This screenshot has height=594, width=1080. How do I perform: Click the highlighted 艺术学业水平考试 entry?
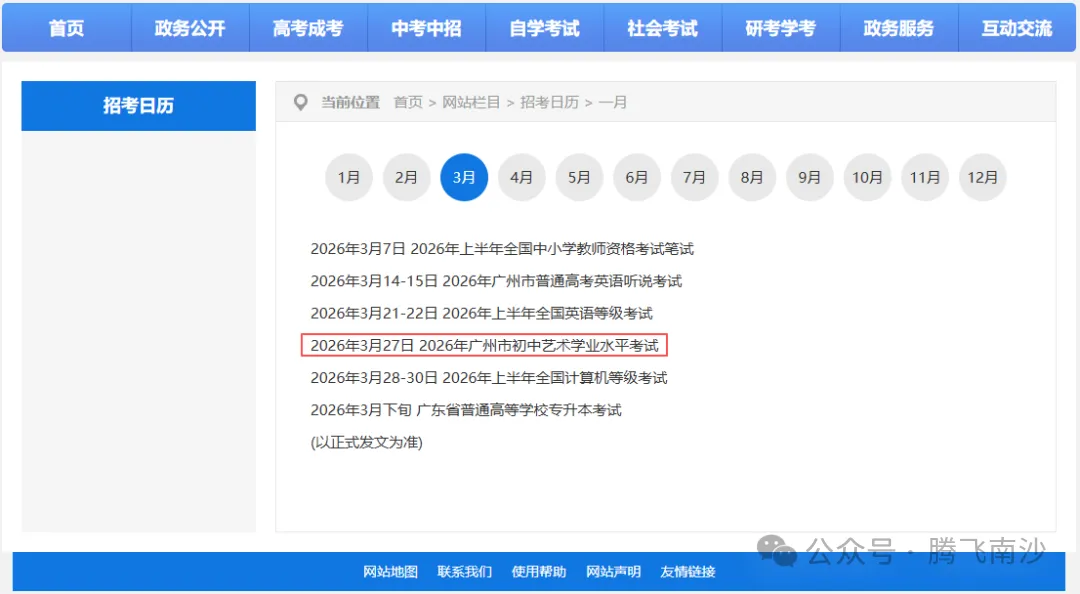click(x=485, y=345)
